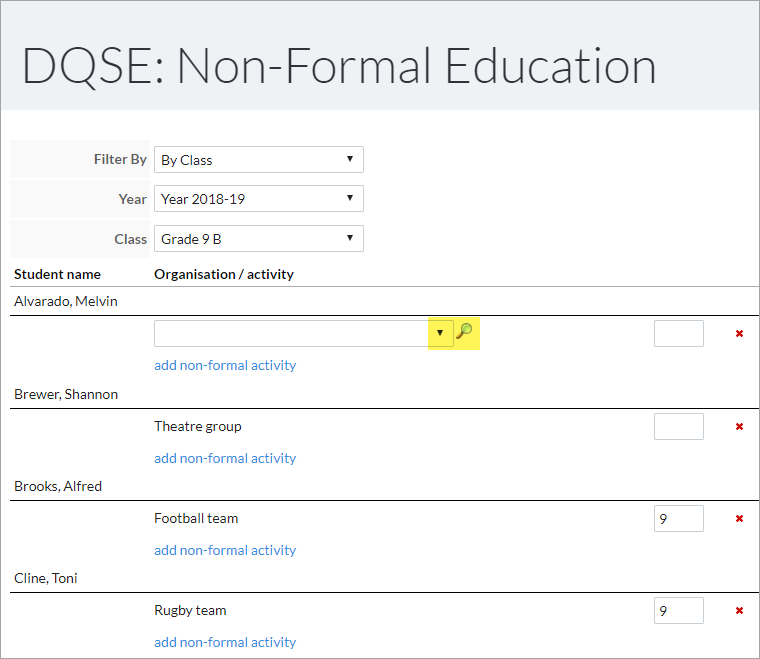Remove Rugby team activity with red X
Screen dimensions: 760x659
[739, 611]
